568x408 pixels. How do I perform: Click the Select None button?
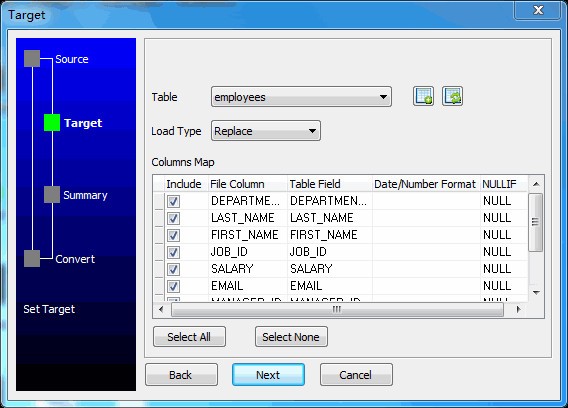click(x=291, y=337)
